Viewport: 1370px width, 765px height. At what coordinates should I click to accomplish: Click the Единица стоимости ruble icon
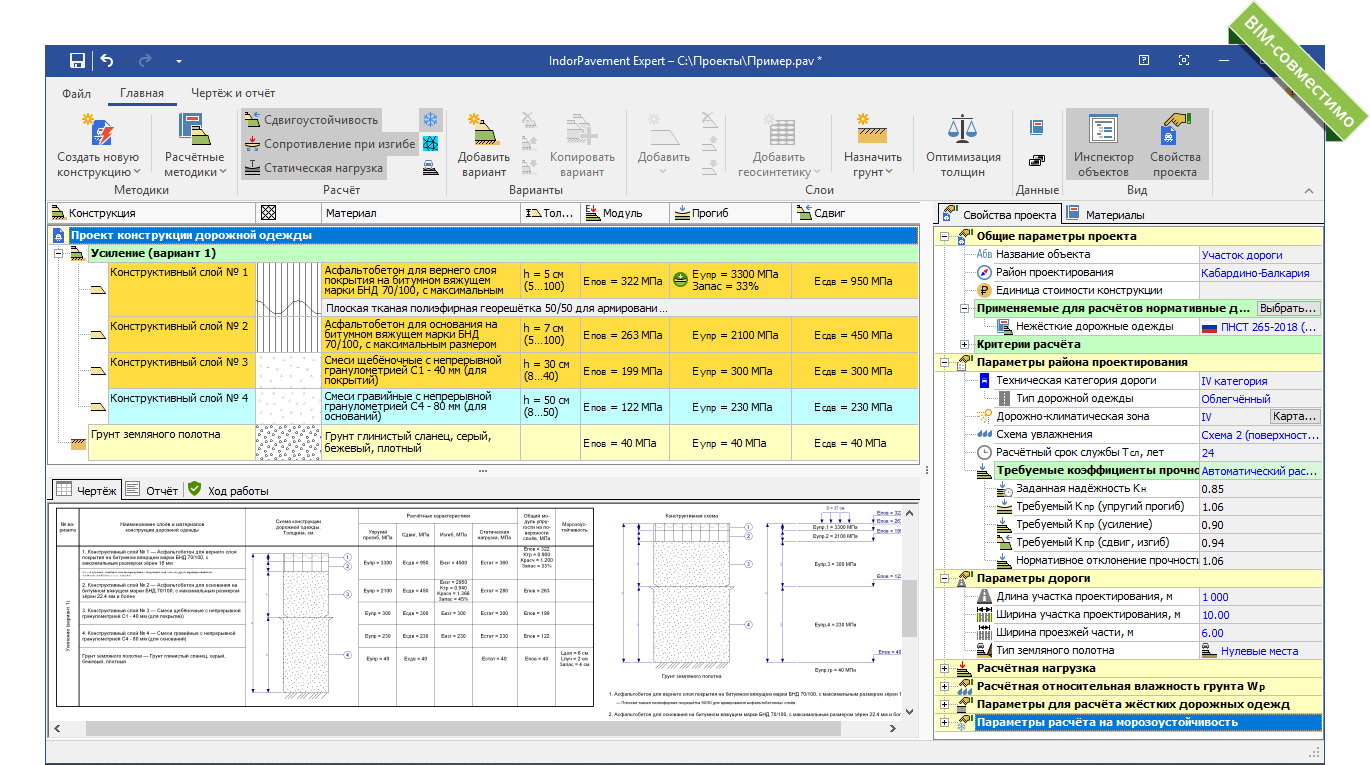984,290
